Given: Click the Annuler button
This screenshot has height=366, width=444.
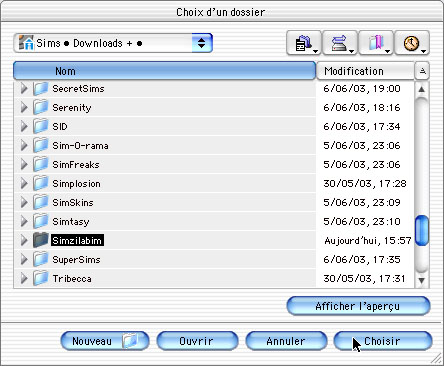Looking at the screenshot, I should (286, 341).
